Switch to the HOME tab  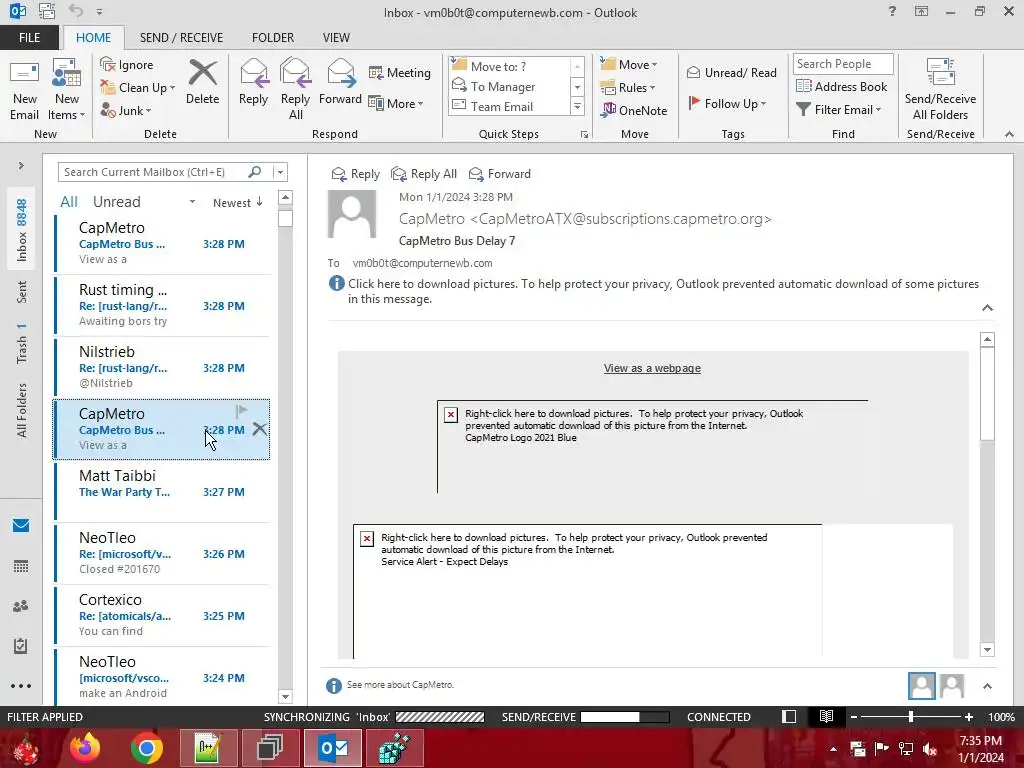(x=93, y=37)
